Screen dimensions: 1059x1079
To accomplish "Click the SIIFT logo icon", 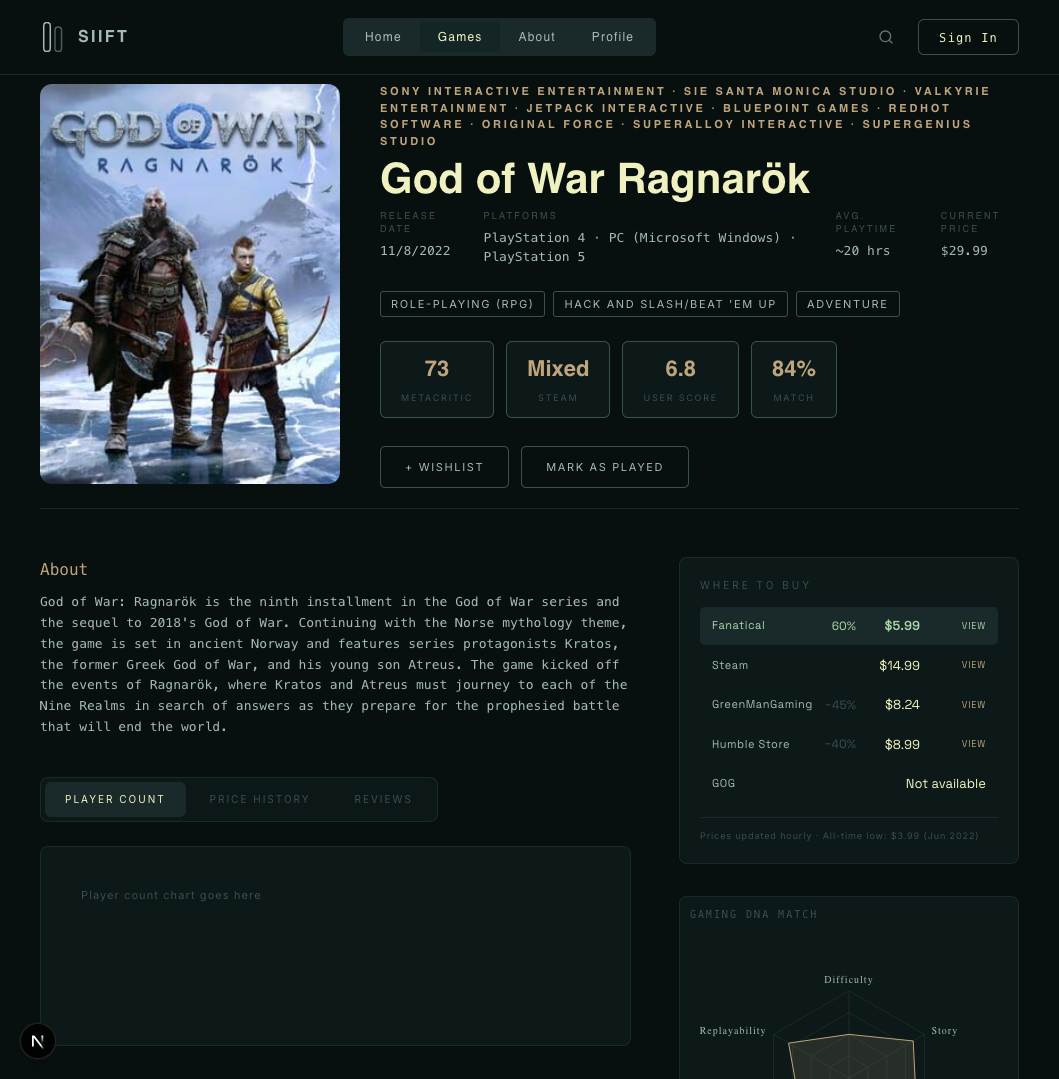I will click(52, 37).
